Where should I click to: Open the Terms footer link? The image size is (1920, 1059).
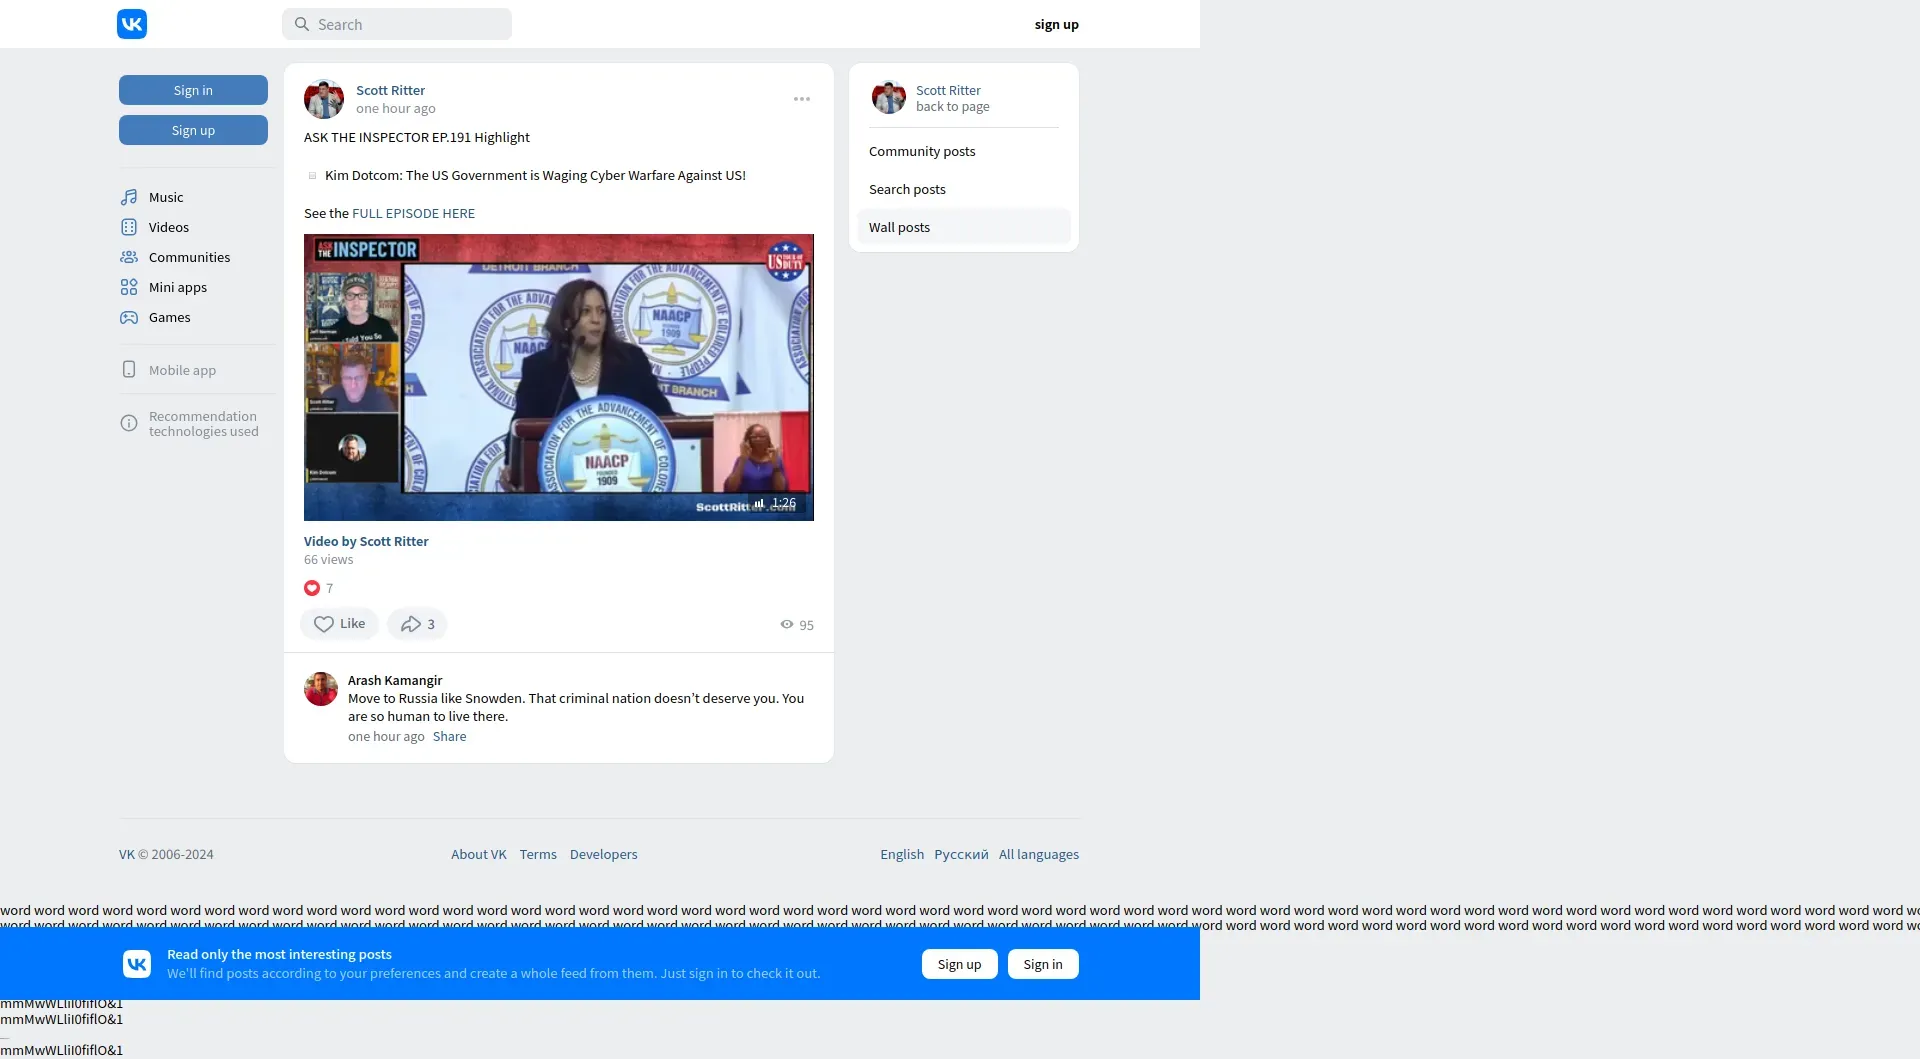[538, 854]
